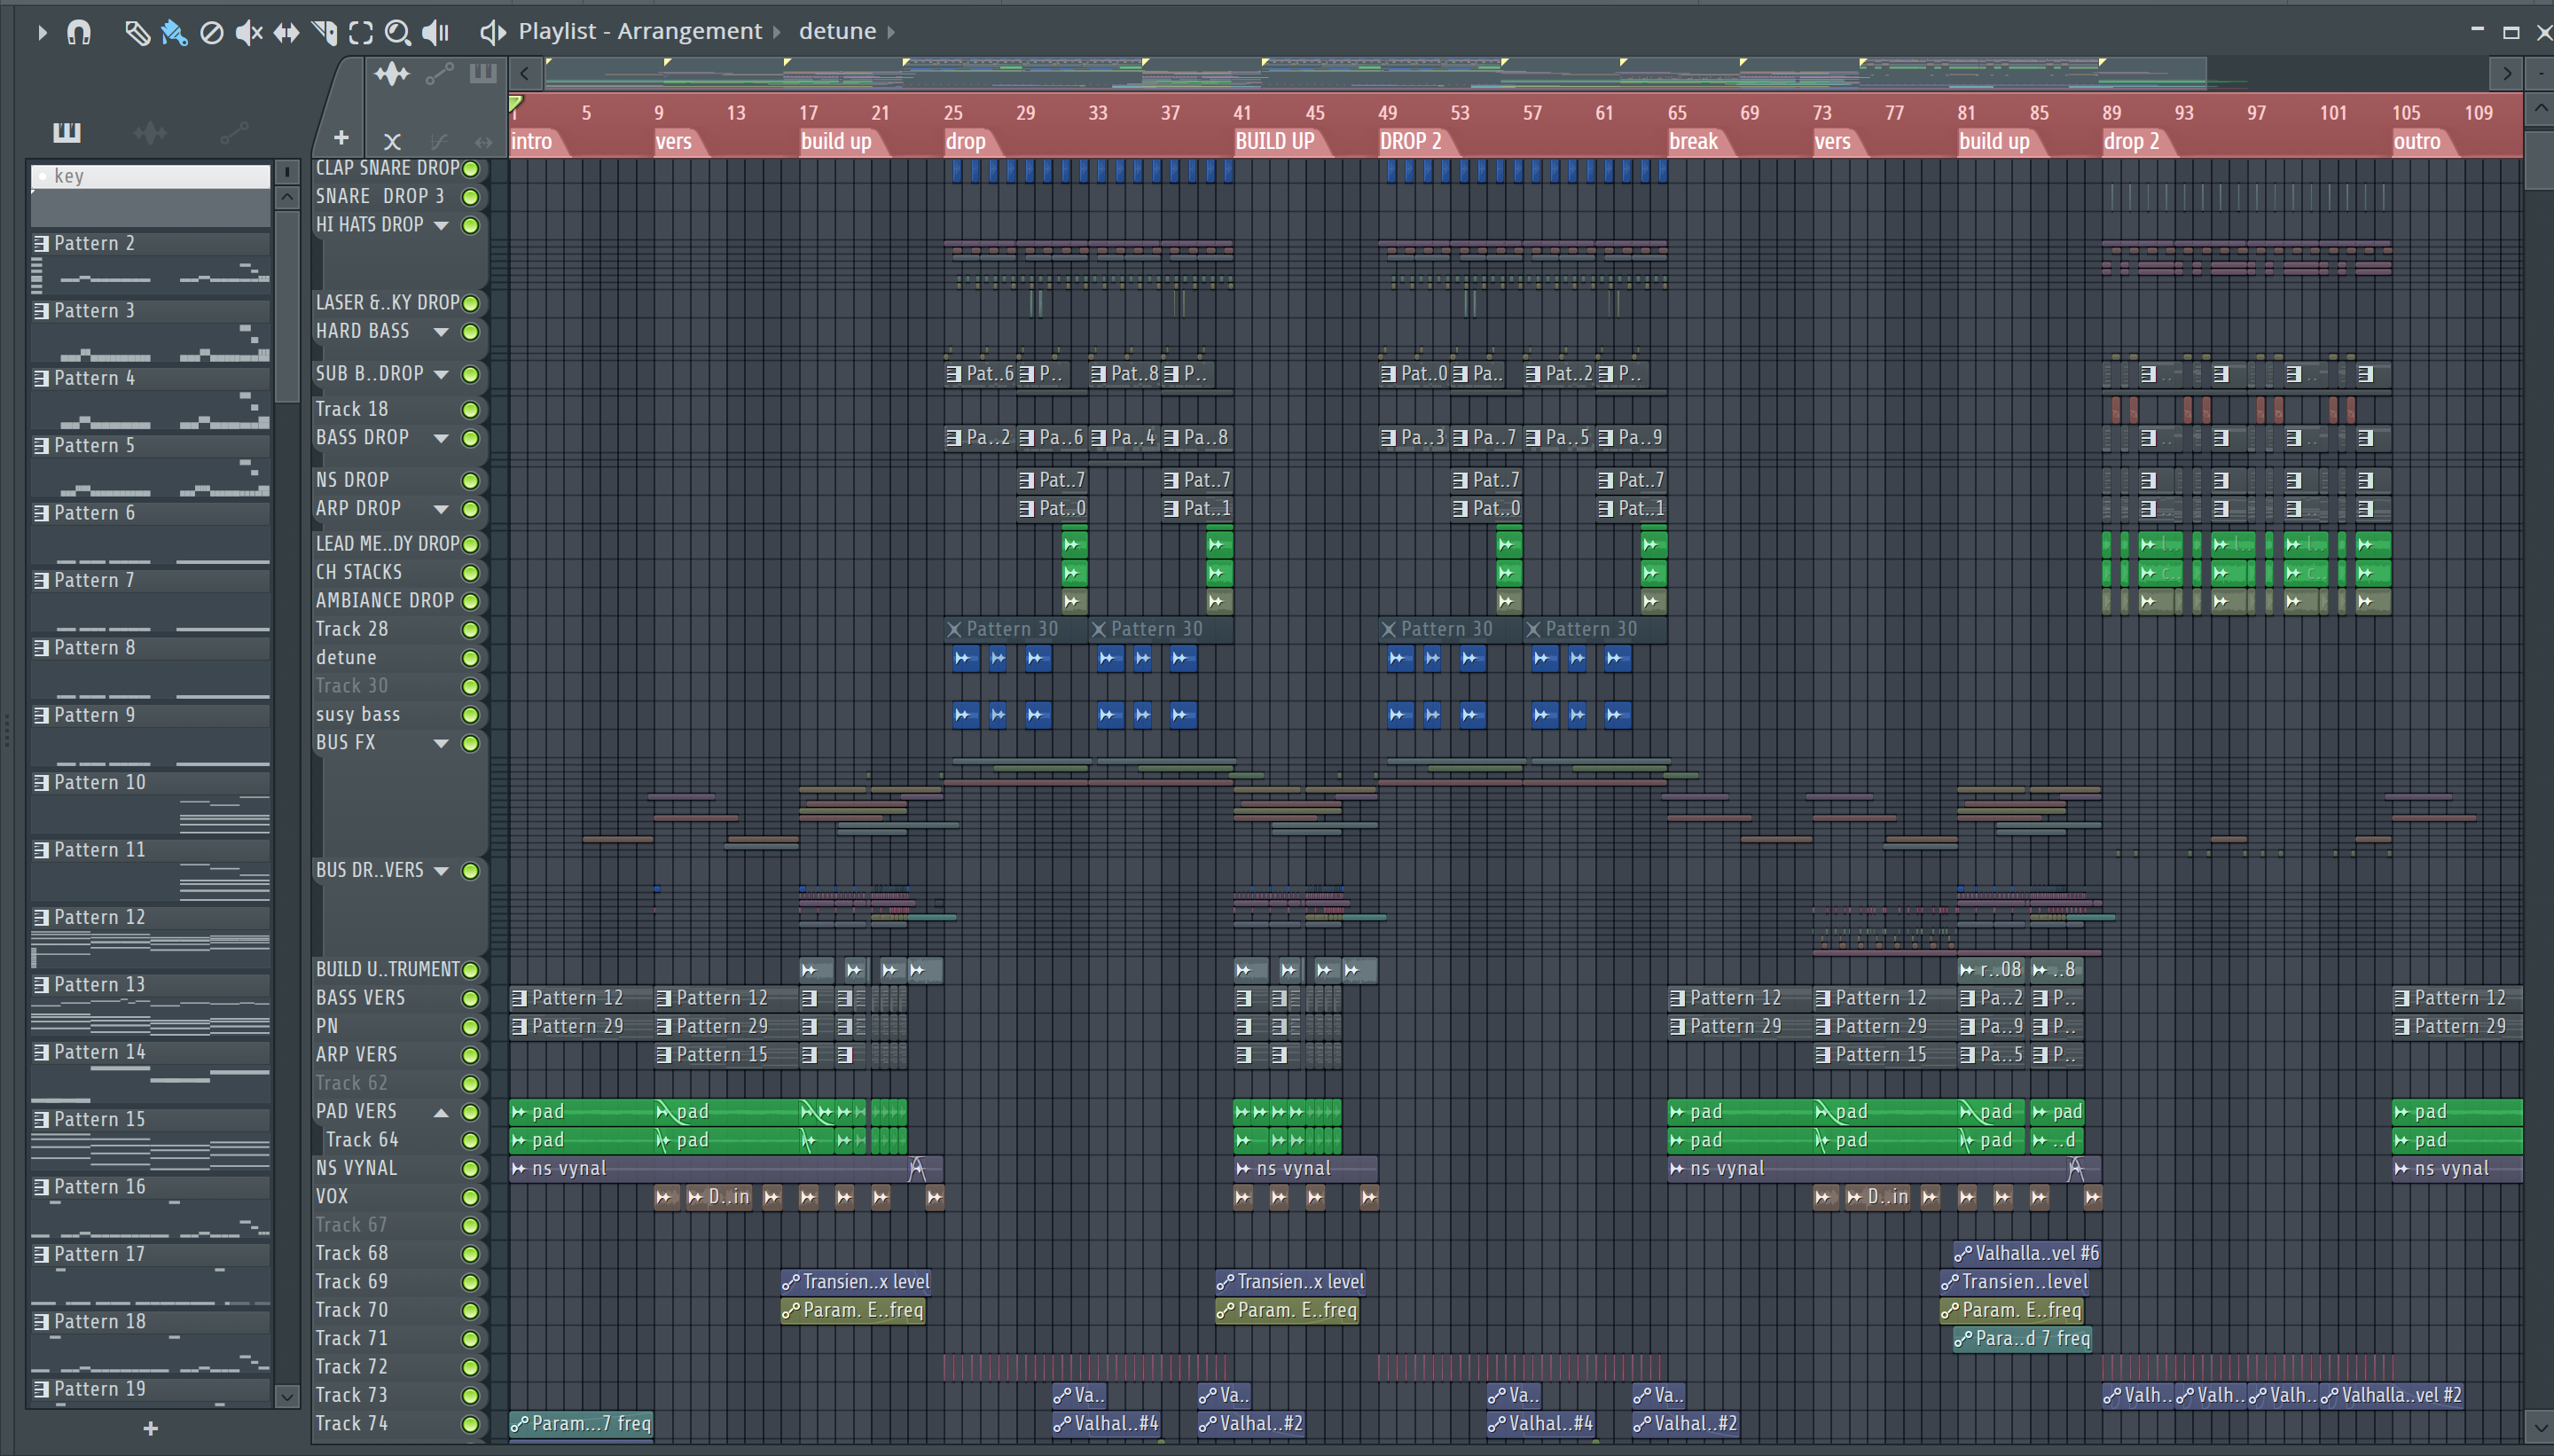Select the Slice tool

point(323,33)
